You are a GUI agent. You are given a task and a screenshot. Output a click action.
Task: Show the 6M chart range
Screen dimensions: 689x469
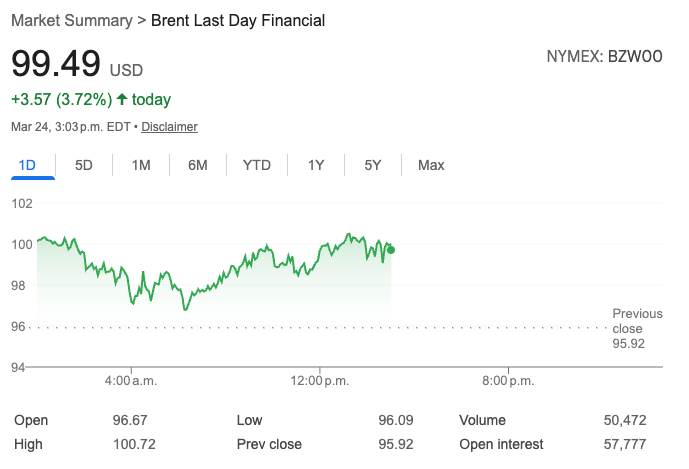(198, 165)
